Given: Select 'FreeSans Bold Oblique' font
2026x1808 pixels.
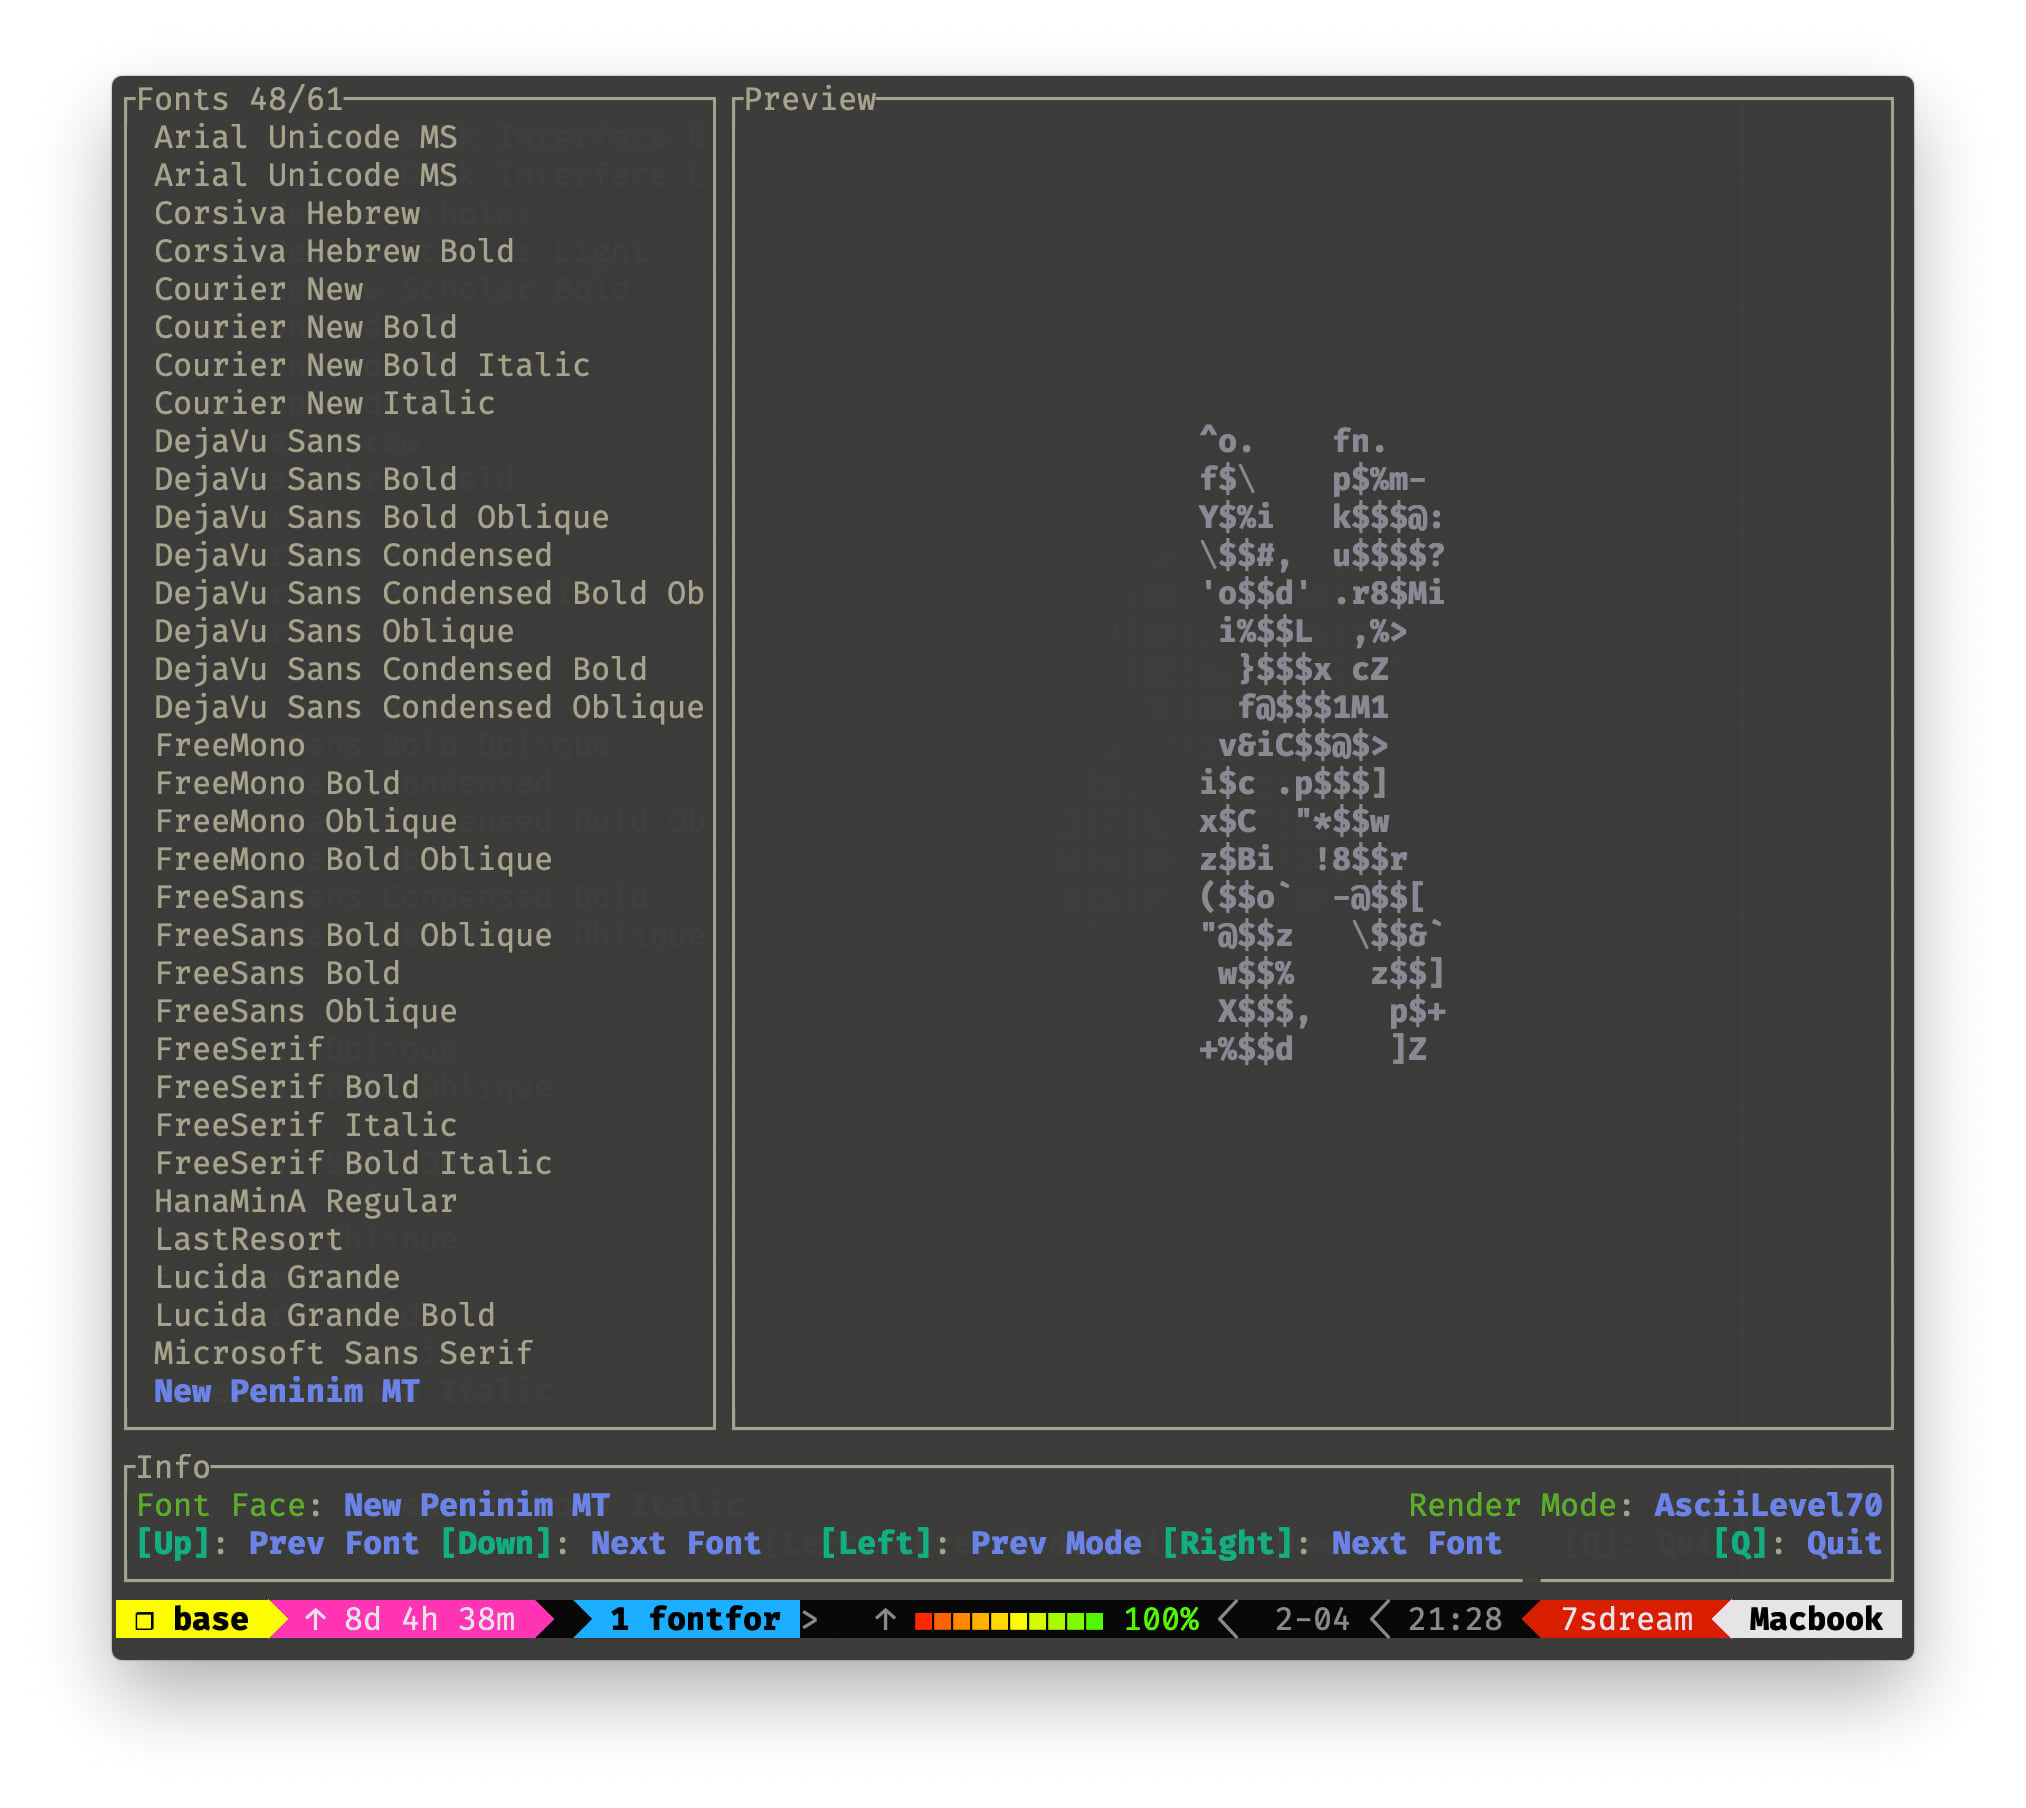Looking at the screenshot, I should coord(353,935).
